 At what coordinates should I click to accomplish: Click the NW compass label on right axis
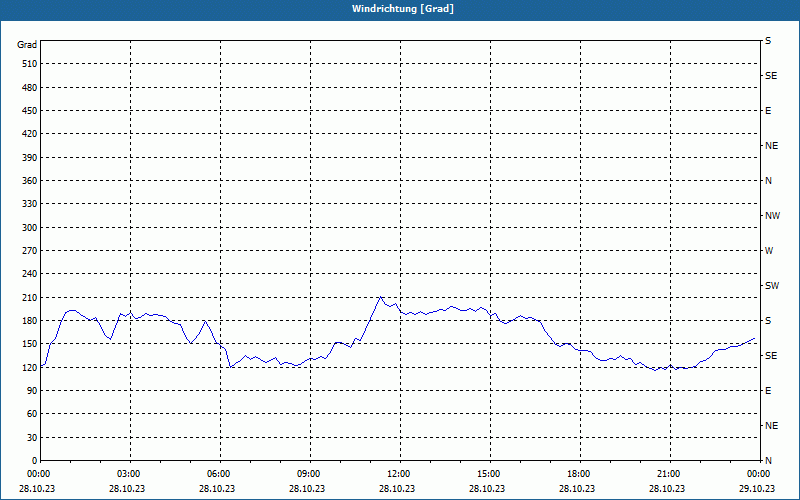(x=772, y=216)
